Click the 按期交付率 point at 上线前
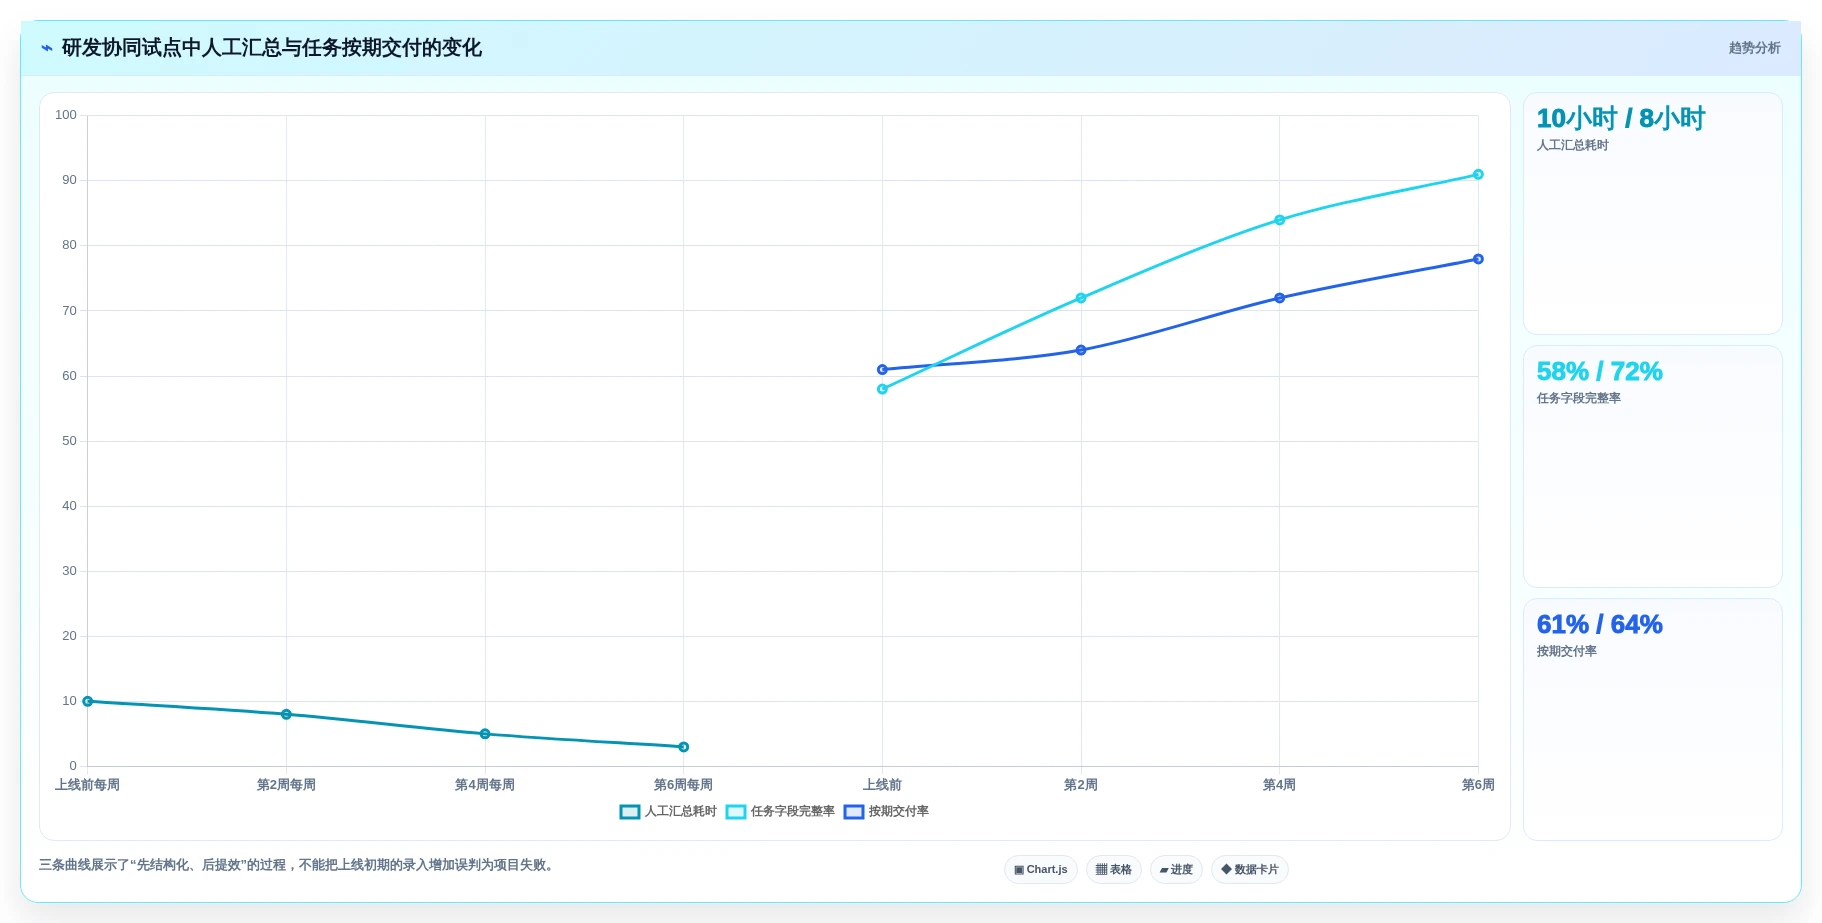The height and width of the screenshot is (923, 1822). point(882,370)
